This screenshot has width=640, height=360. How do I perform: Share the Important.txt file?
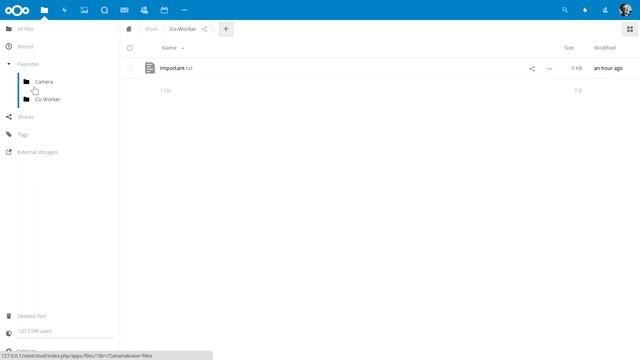pos(532,69)
